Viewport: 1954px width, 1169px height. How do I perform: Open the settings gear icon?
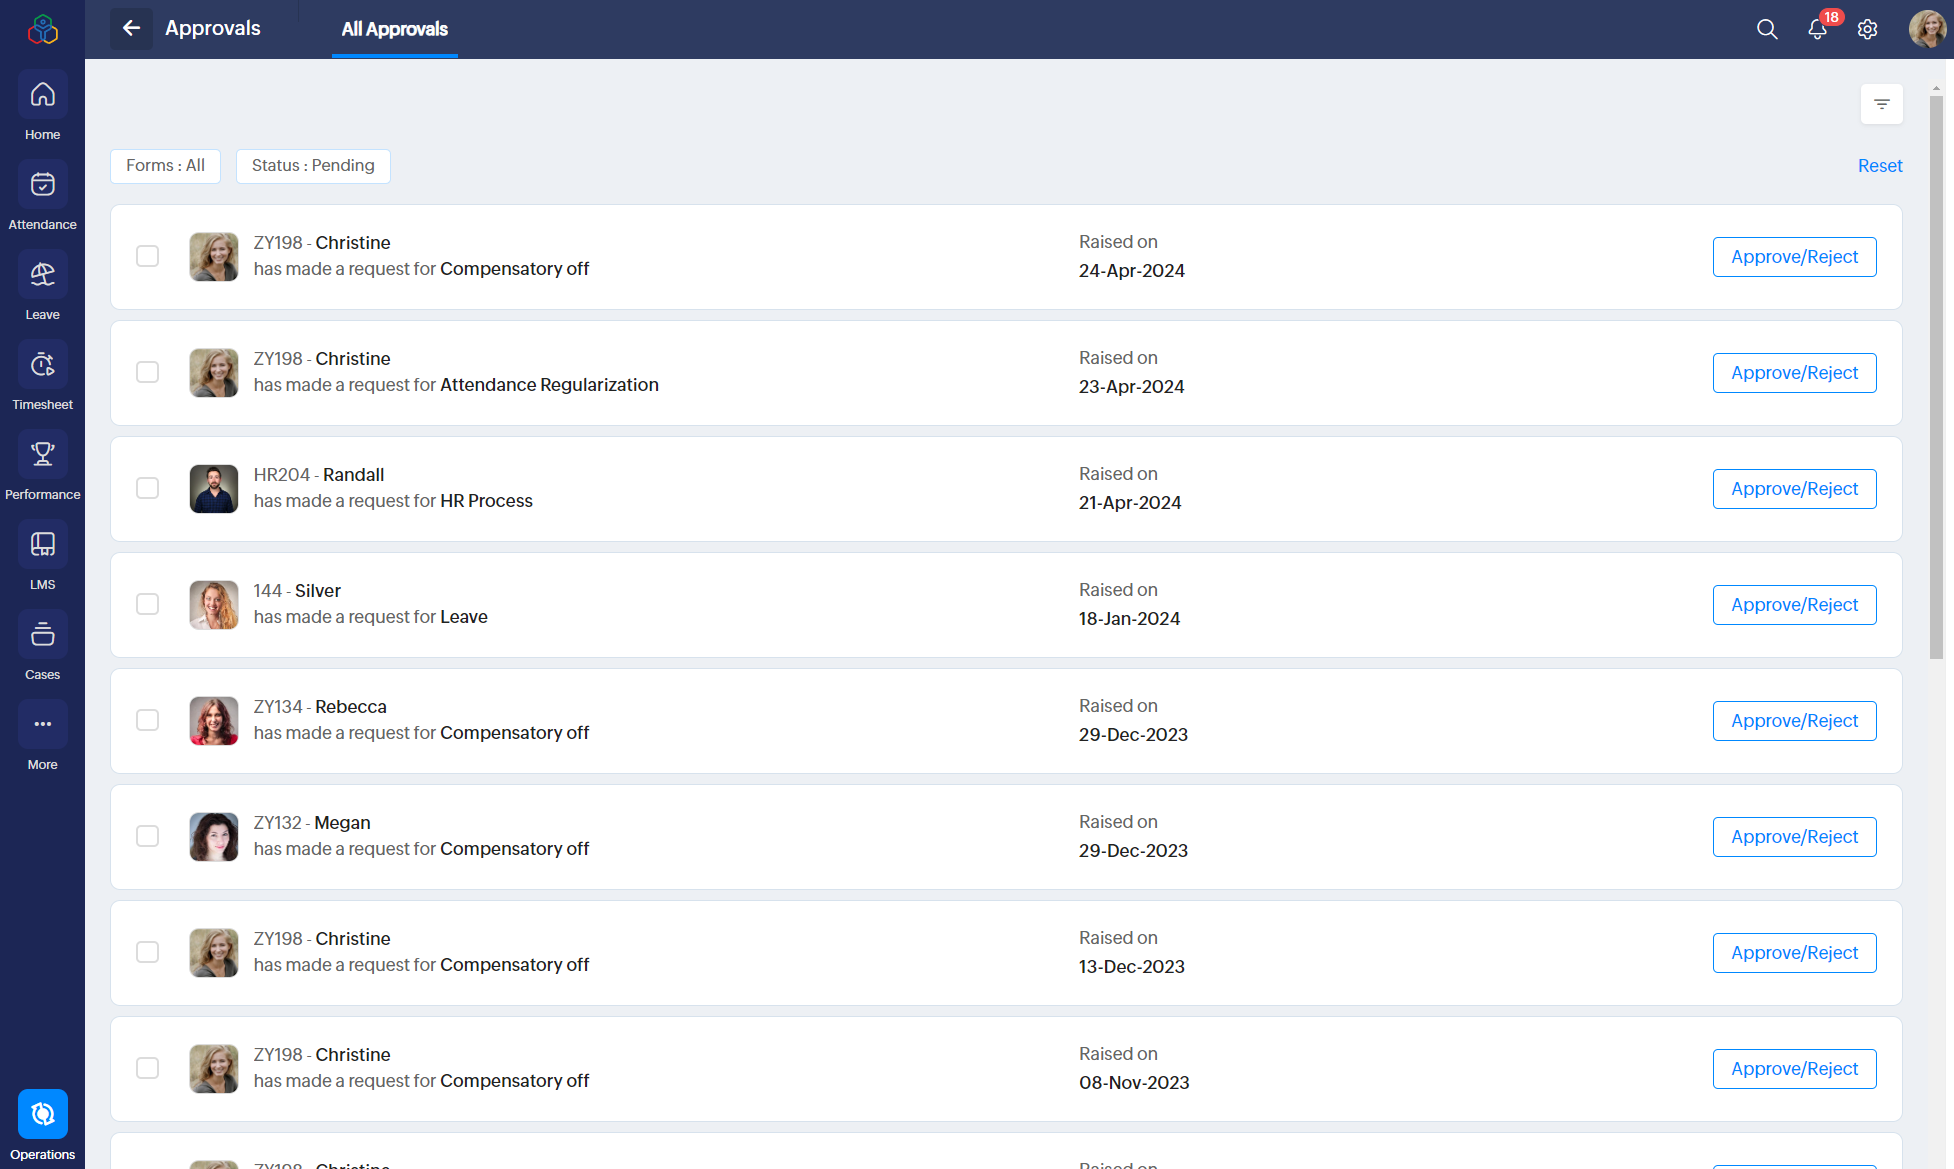point(1867,29)
